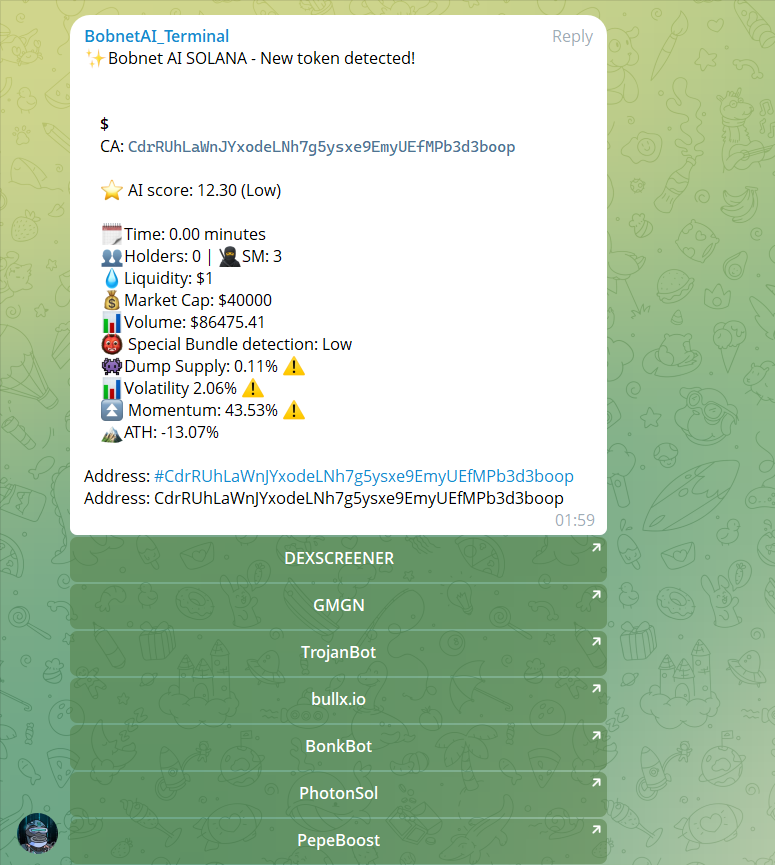The image size is (775, 865).
Task: Click the sparkles emoji before Bobnet AI SOLANA
Action: 95,58
